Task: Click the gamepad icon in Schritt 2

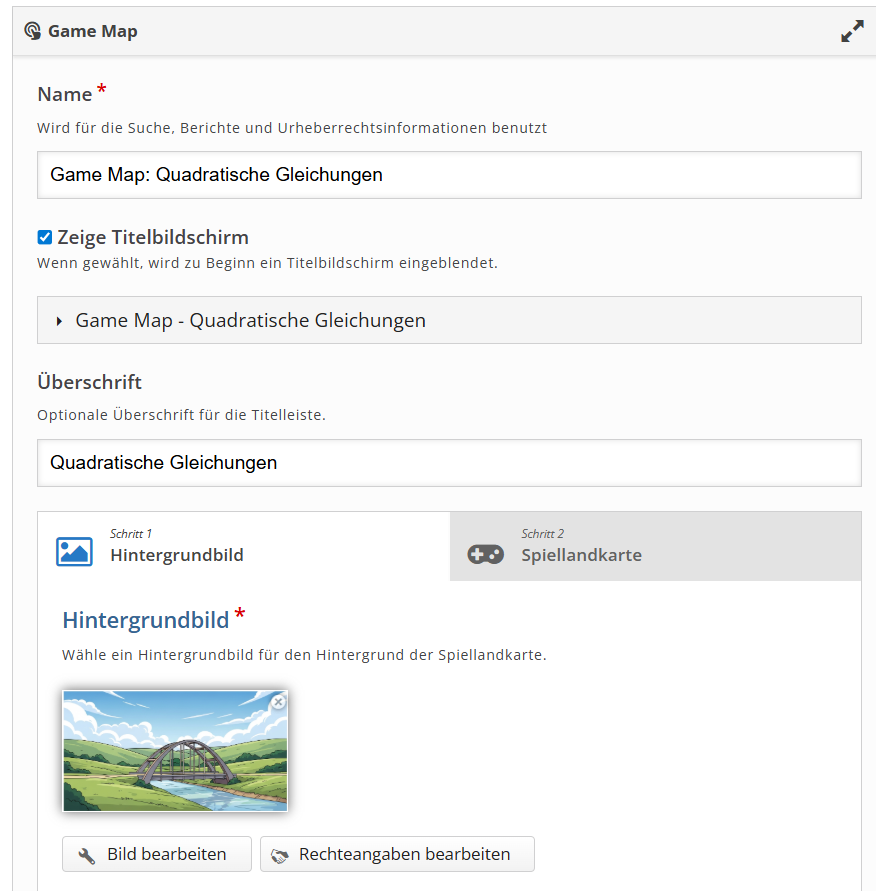Action: [486, 554]
